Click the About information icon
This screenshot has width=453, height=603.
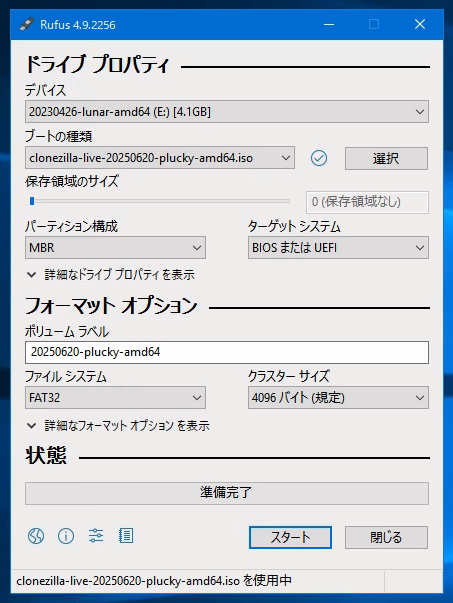(x=66, y=536)
